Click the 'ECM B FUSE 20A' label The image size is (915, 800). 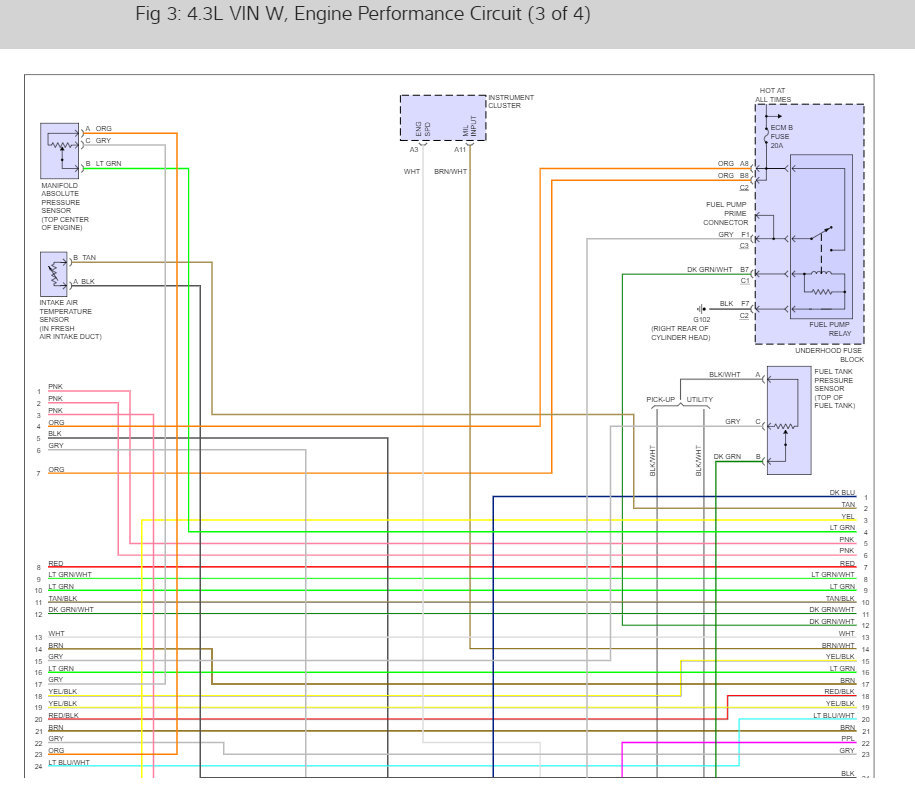coord(781,137)
